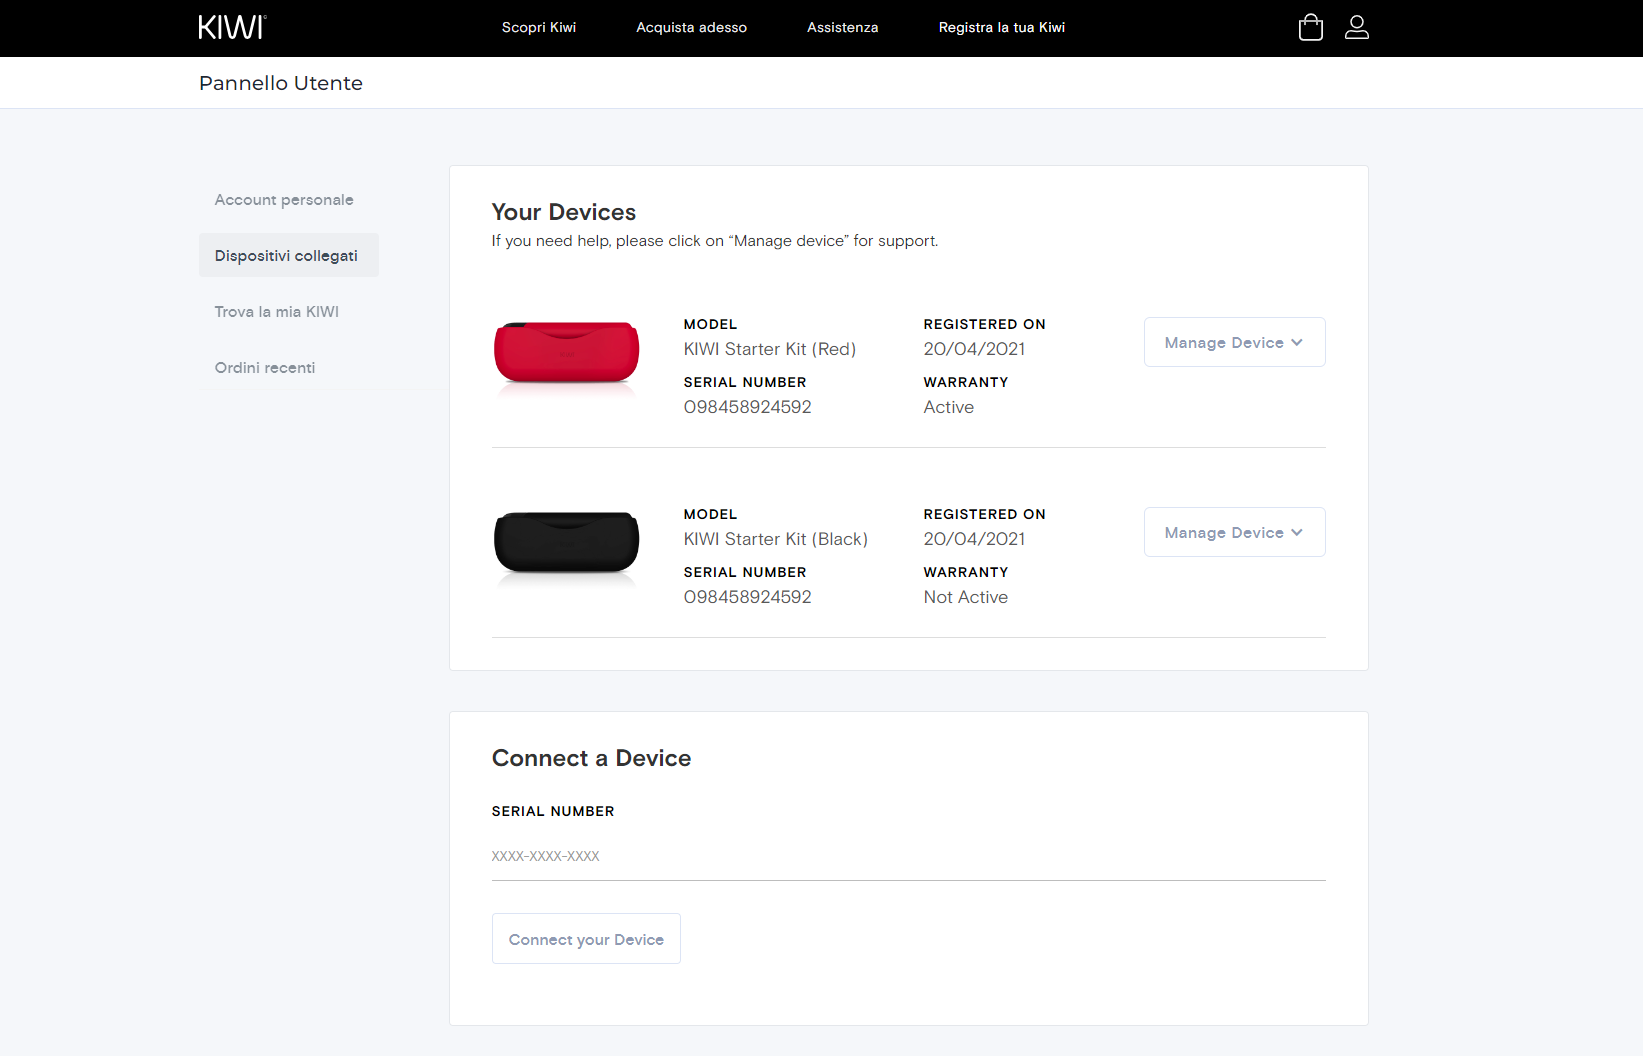Open the shopping bag cart icon

pos(1310,27)
